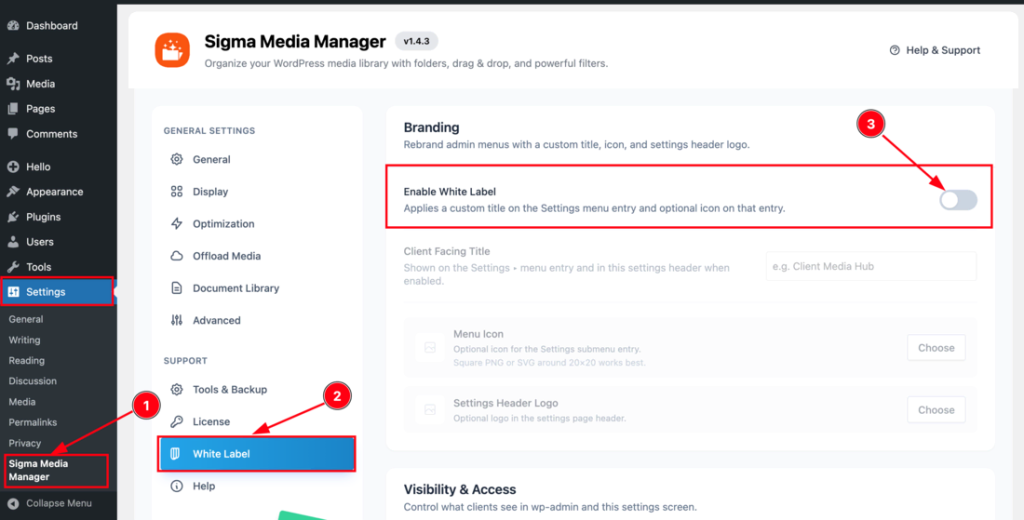Image resolution: width=1024 pixels, height=520 pixels.
Task: Click the Sigma Media Manager page title
Action: 295,41
